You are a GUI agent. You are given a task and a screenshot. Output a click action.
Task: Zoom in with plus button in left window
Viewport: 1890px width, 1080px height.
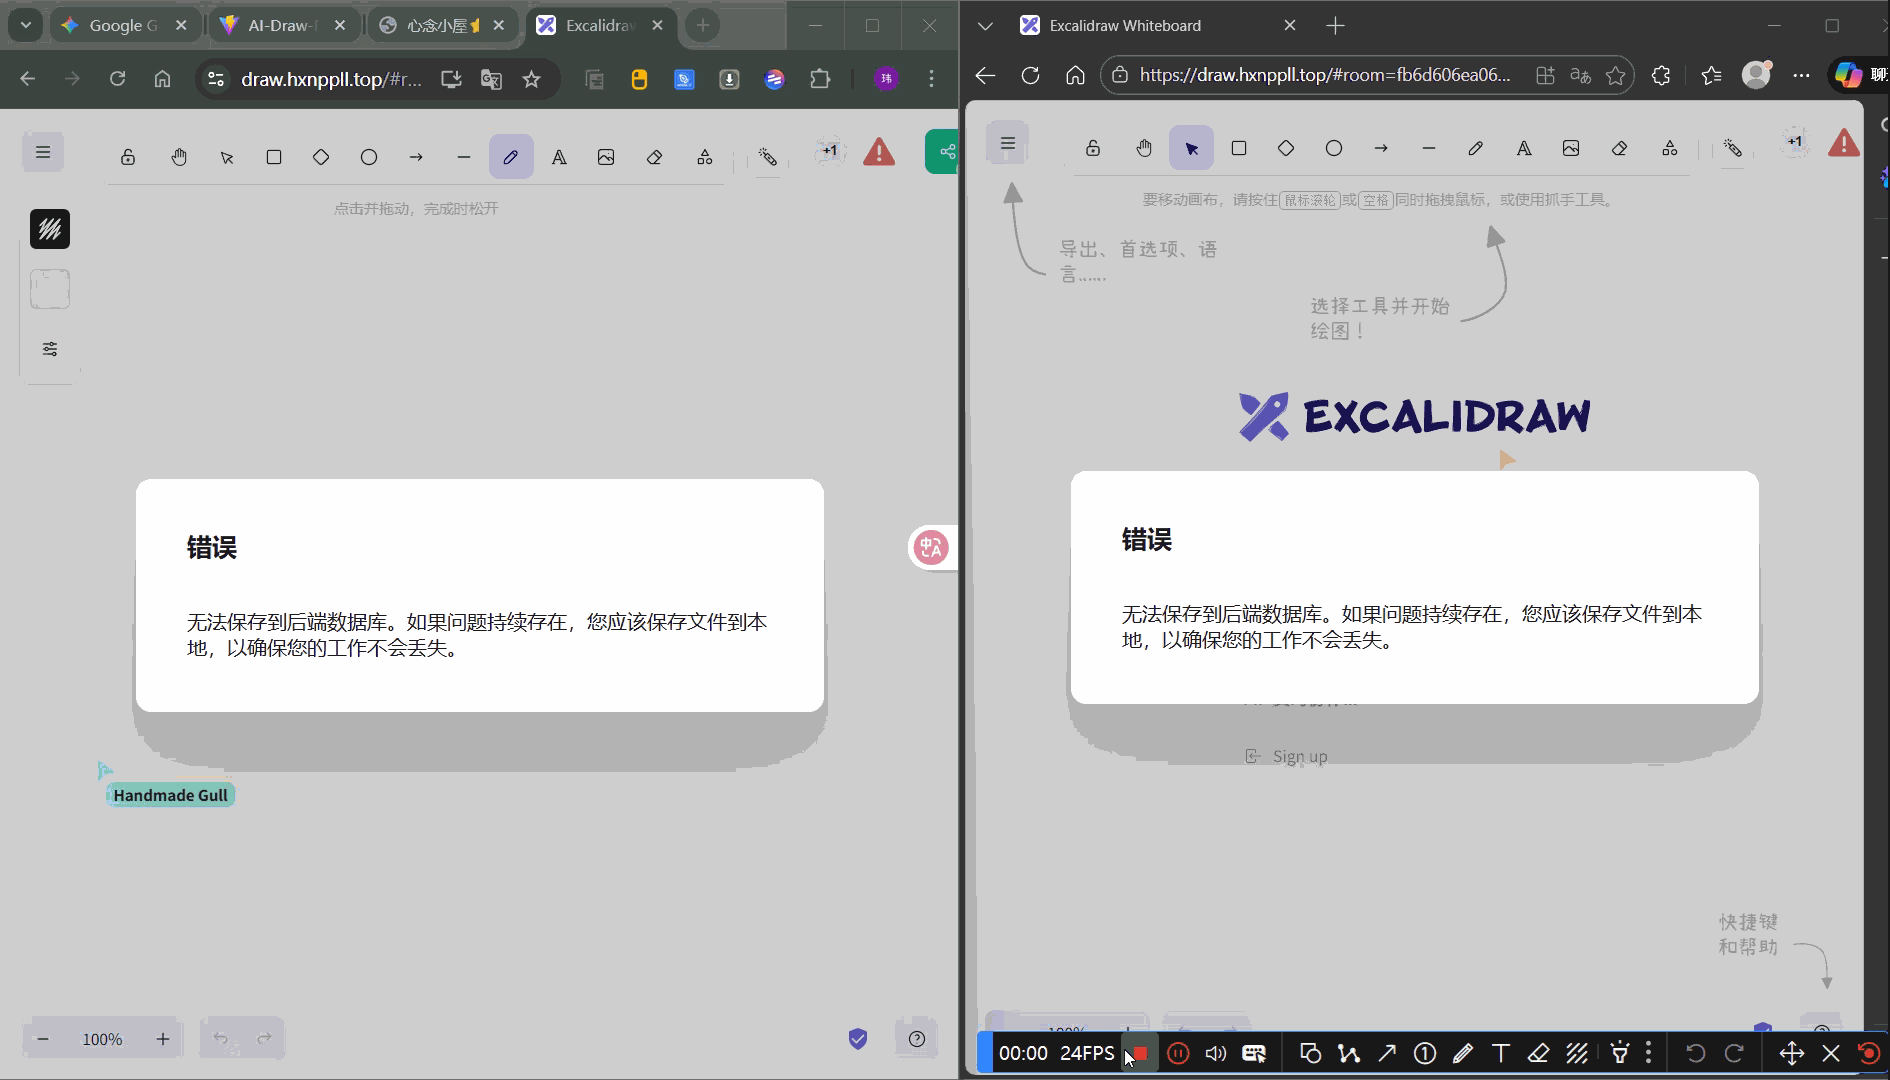[x=163, y=1039]
